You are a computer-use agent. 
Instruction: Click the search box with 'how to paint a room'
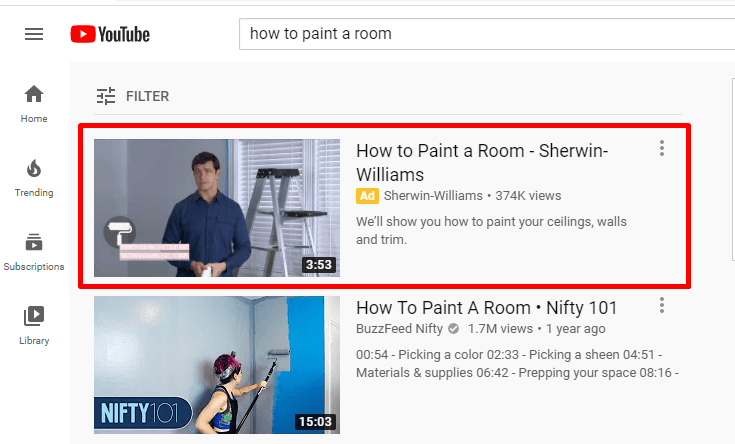[x=487, y=34]
